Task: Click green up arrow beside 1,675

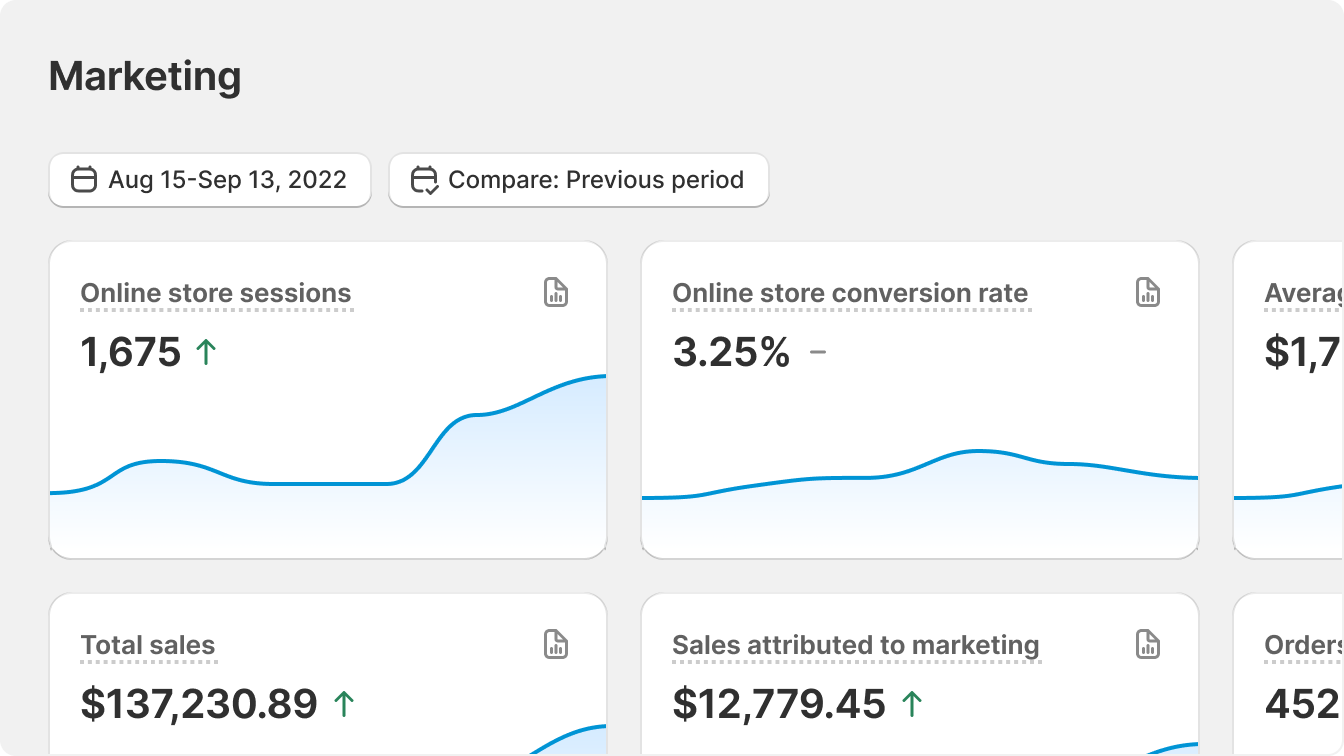Action: pos(206,351)
